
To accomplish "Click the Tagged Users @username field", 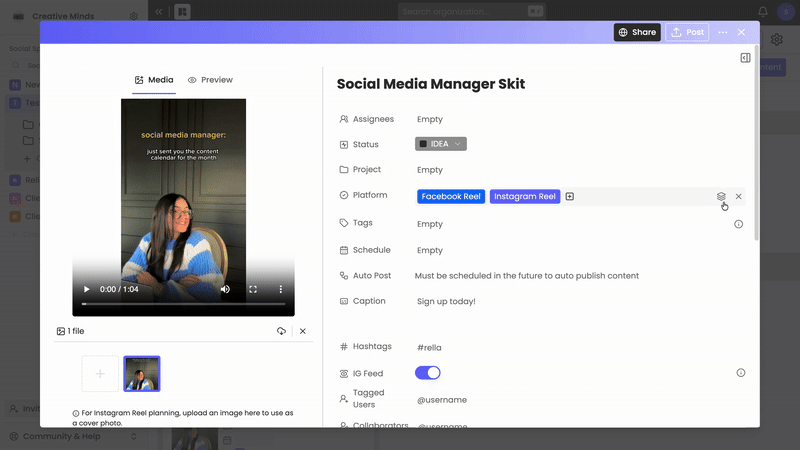I will tap(442, 400).
